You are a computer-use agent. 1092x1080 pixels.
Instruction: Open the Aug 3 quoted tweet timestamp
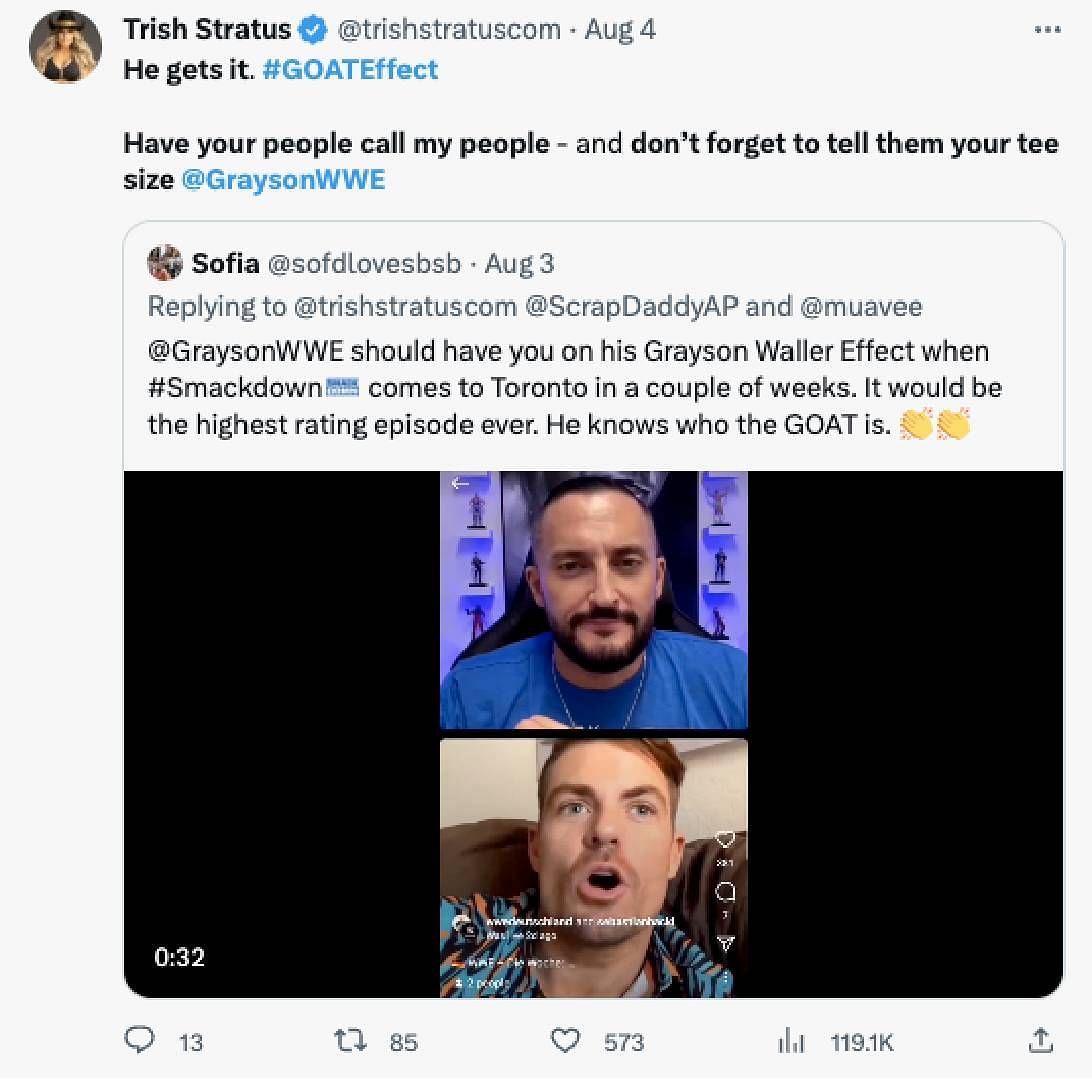pos(519,264)
